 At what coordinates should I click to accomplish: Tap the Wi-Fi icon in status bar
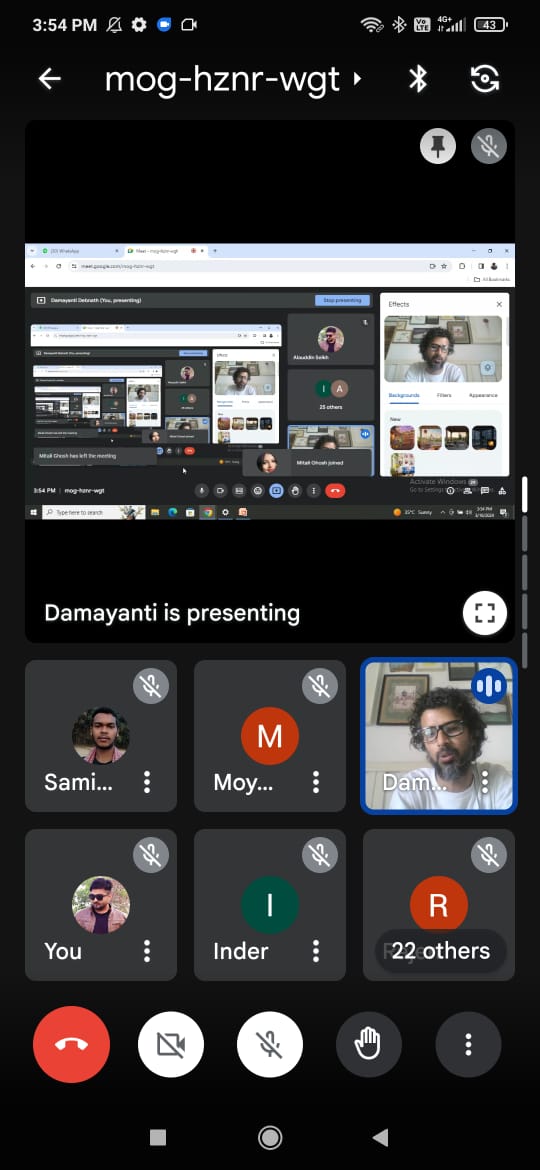(x=371, y=25)
